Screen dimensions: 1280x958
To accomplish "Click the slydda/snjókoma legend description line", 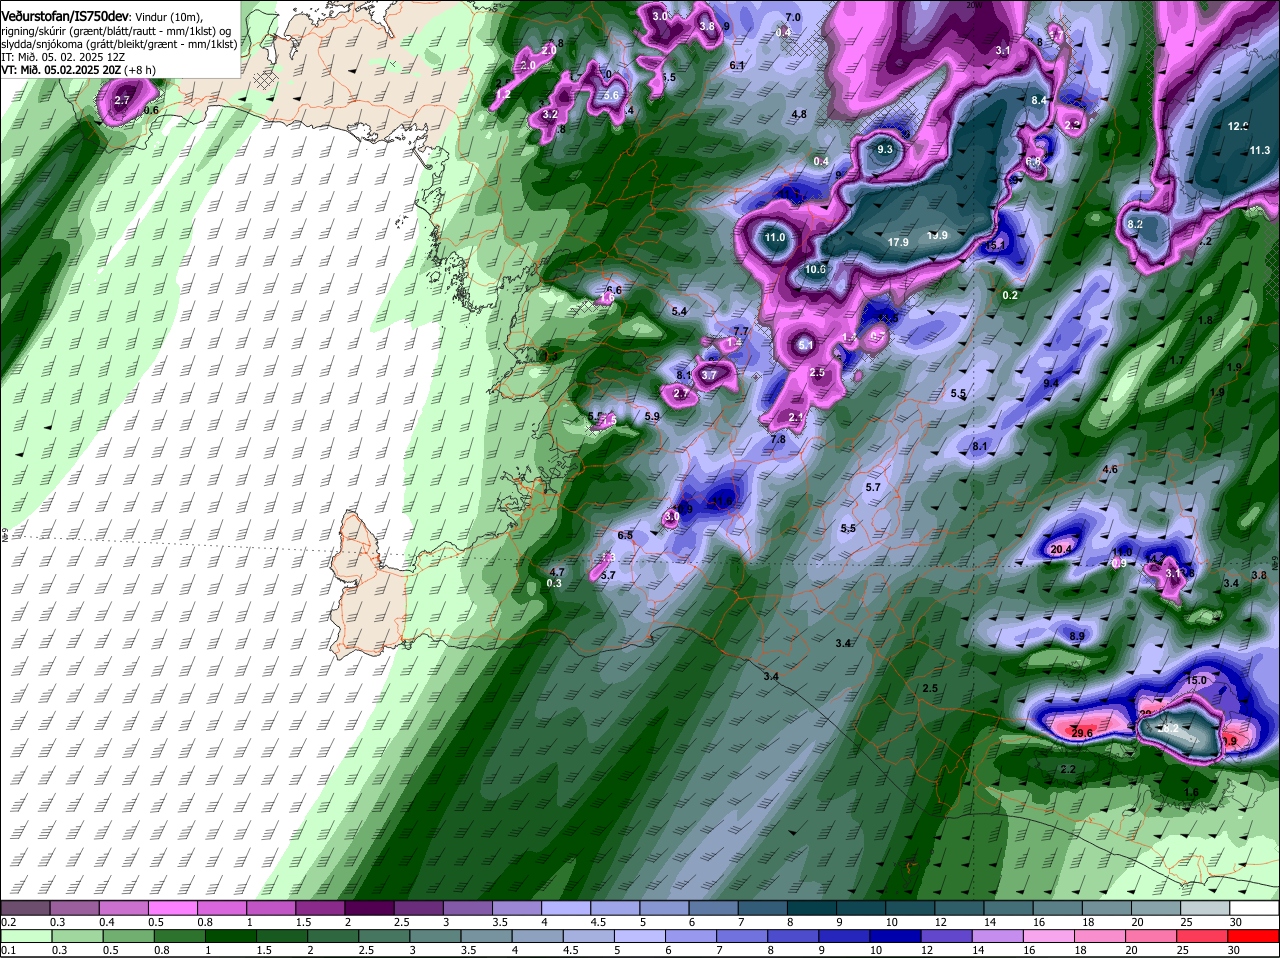I will (x=119, y=44).
